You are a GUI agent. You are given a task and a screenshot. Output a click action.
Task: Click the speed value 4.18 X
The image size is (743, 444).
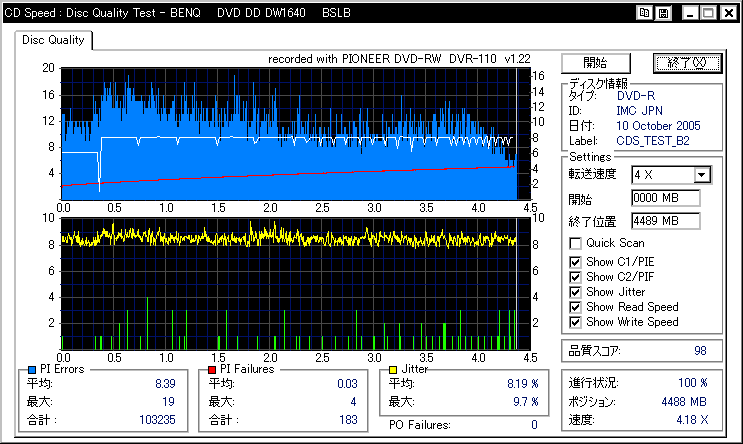point(692,420)
